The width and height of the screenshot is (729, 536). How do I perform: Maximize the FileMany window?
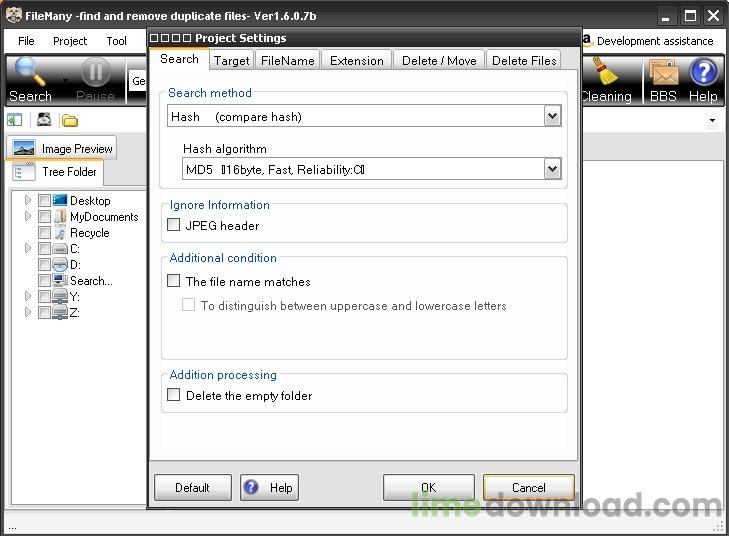(x=690, y=17)
